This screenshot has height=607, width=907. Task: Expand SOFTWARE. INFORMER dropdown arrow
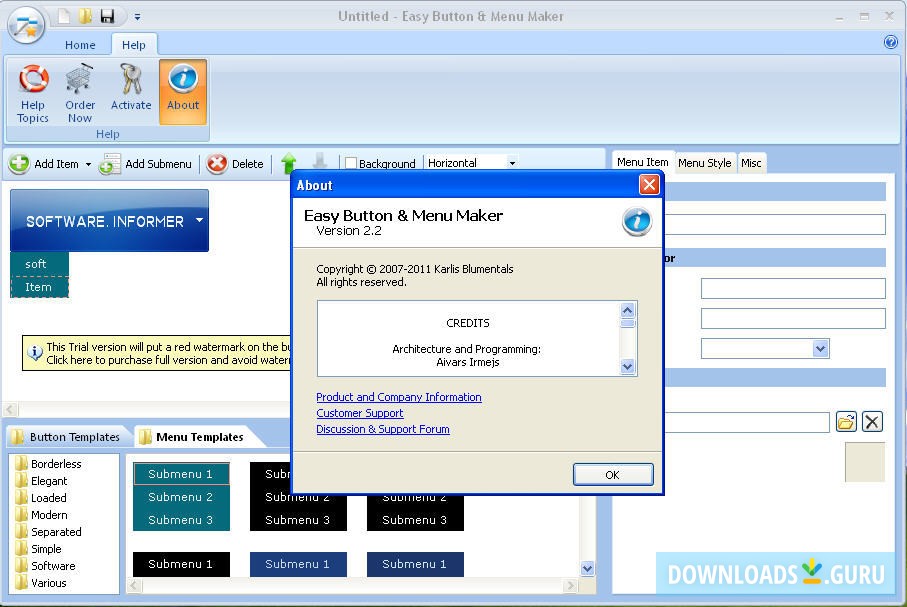click(x=200, y=220)
